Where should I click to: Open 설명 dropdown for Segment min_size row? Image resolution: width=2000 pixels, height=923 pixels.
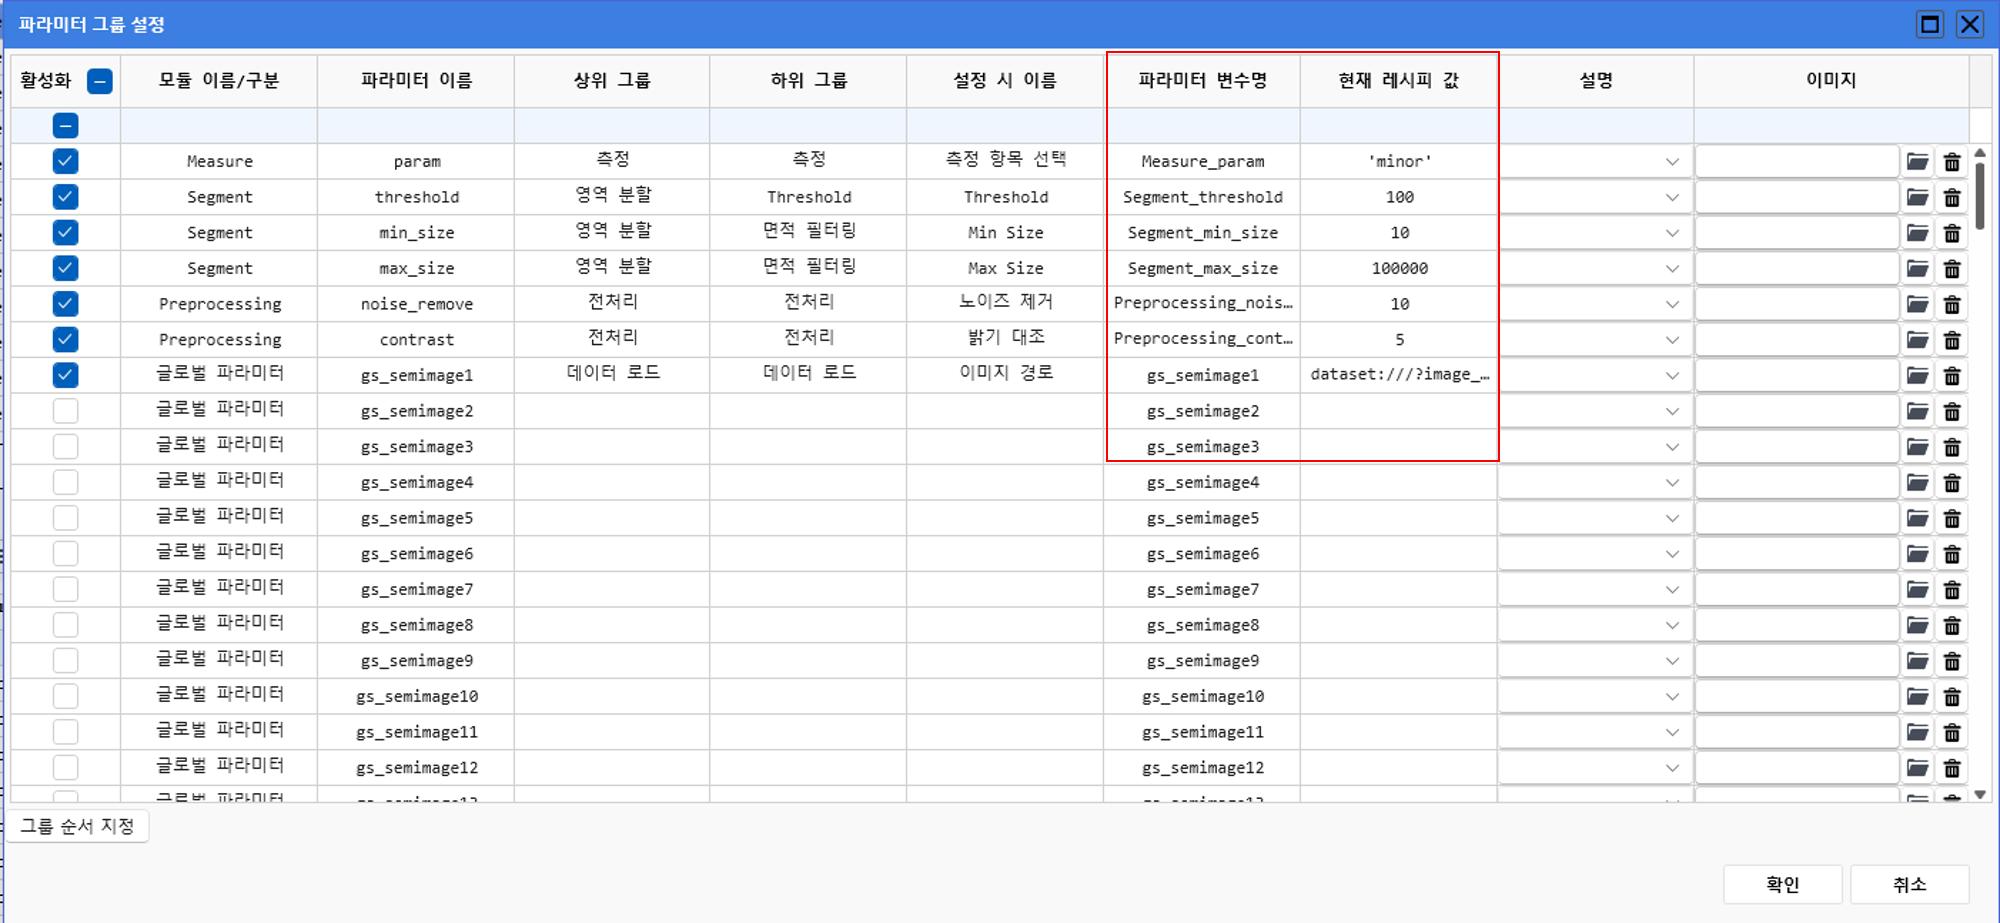click(1671, 233)
